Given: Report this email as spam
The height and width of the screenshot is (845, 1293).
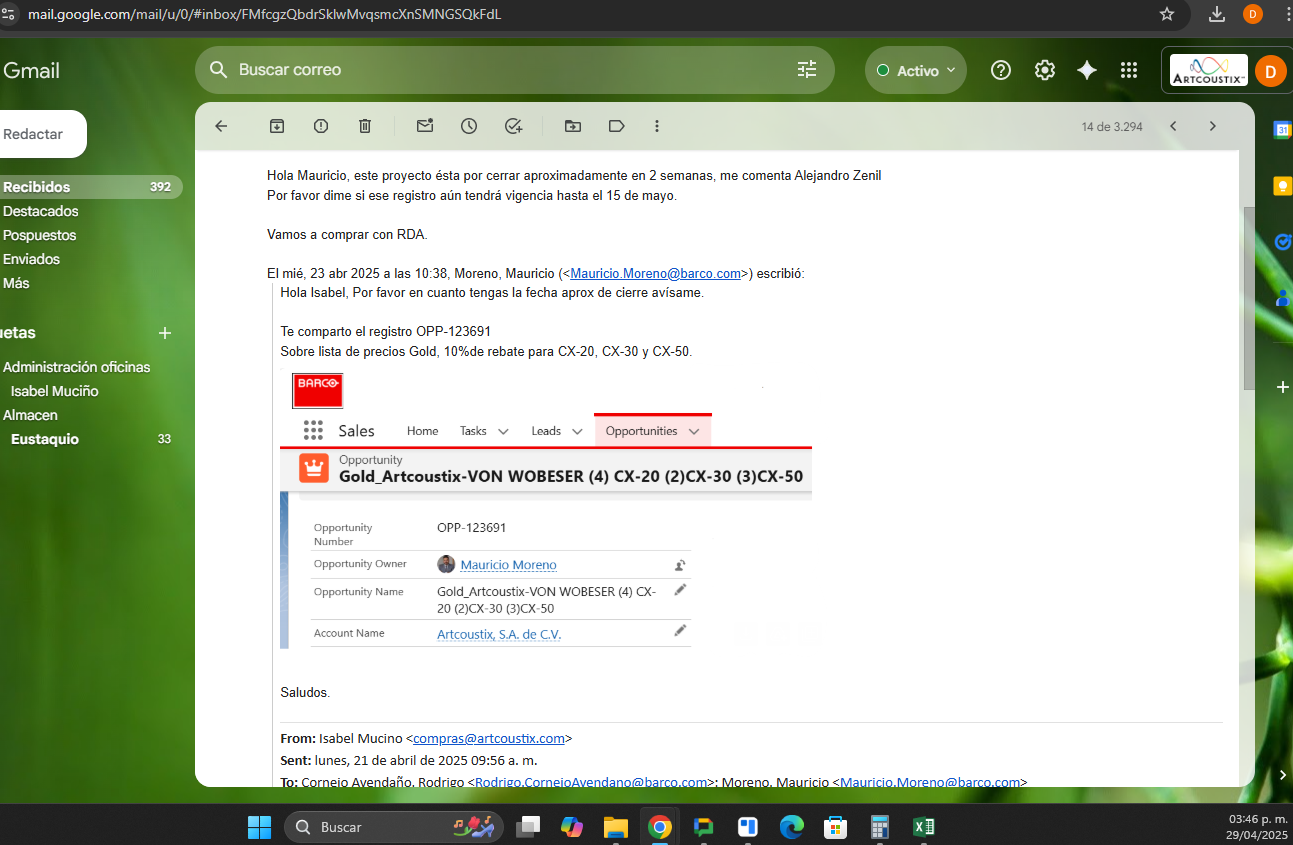Looking at the screenshot, I should click(321, 126).
